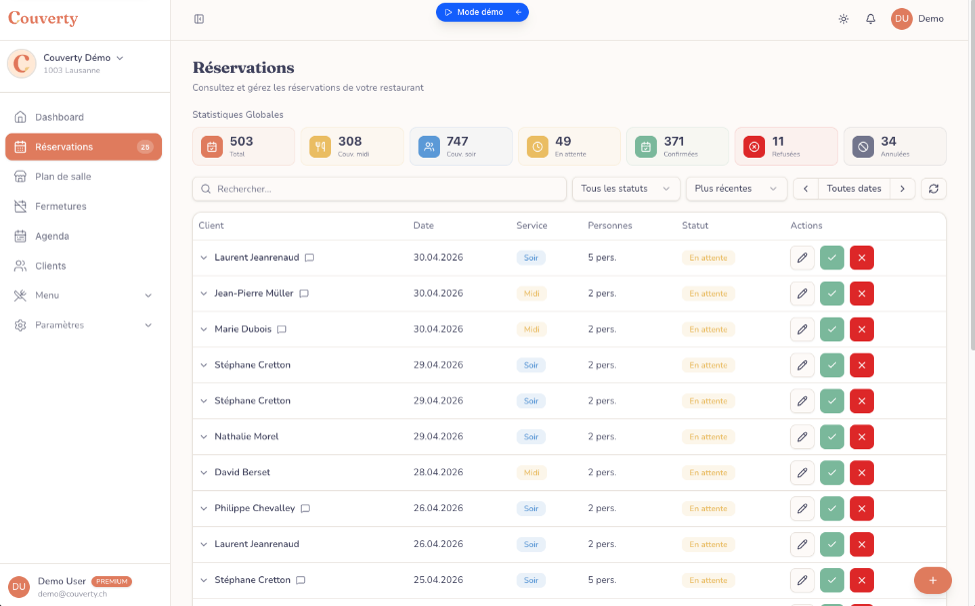Refuse David Berset's reservation
975x606 pixels.
862,473
